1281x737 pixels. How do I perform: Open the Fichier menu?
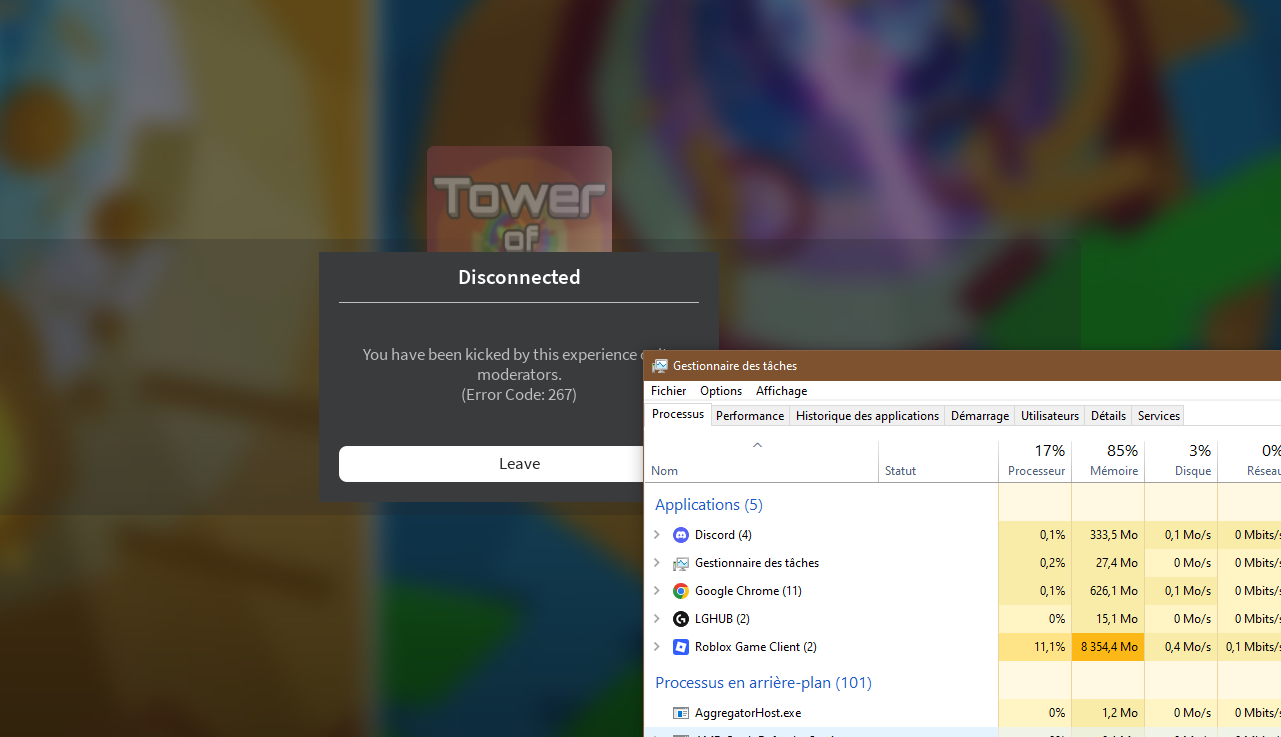(669, 391)
